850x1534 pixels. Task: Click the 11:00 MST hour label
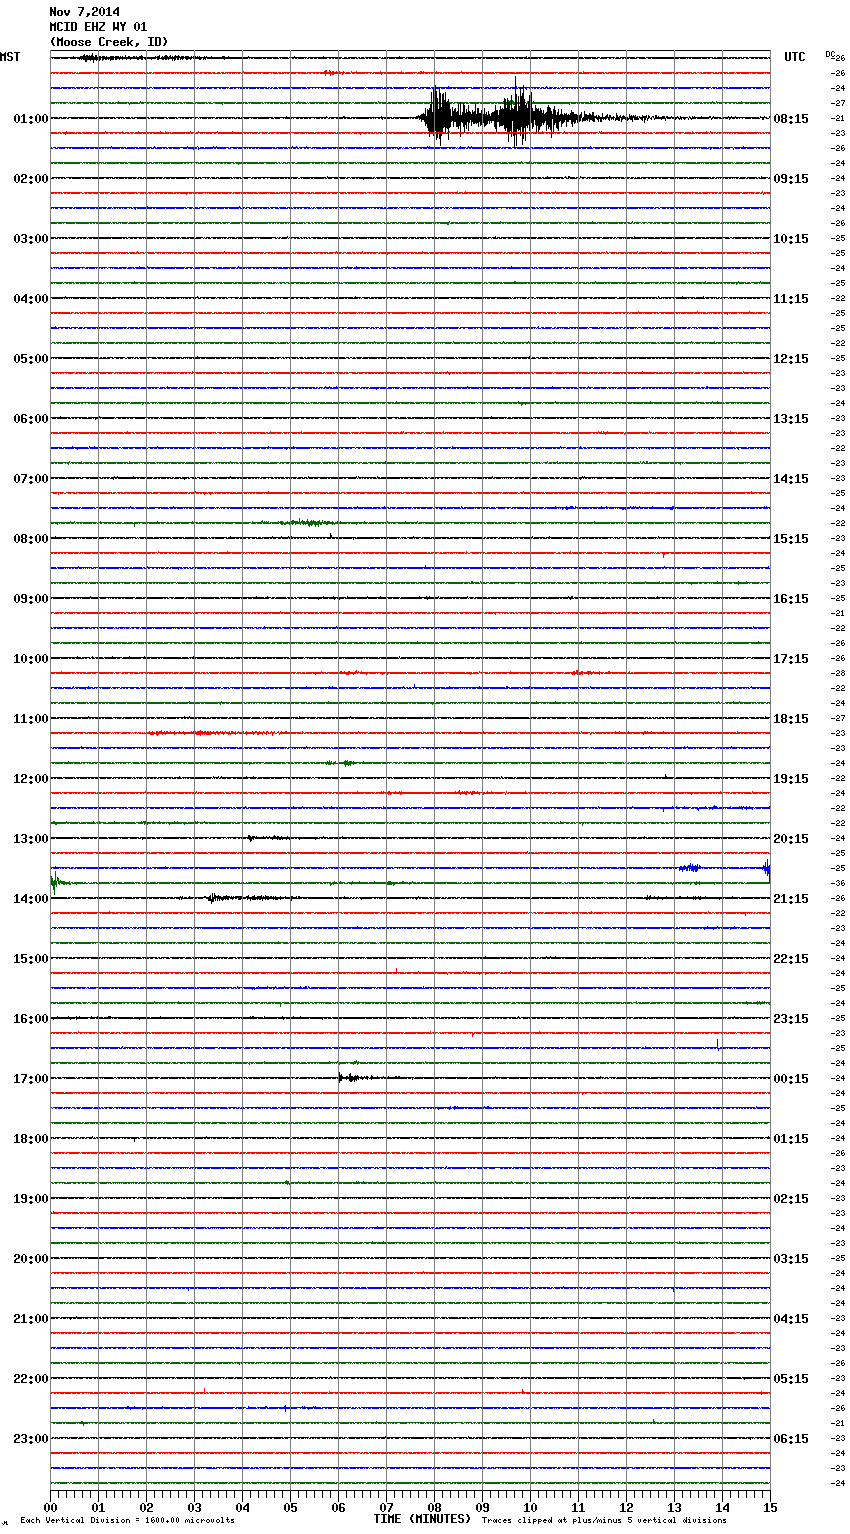[x=31, y=719]
